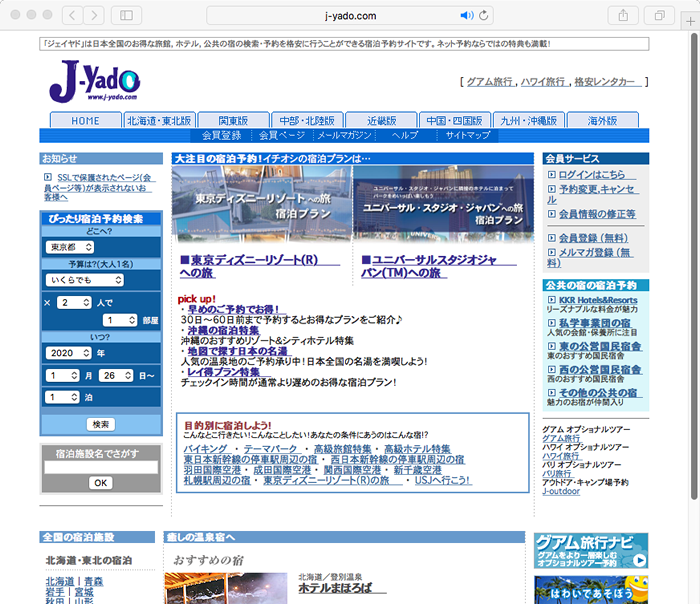Open the Safari share button

pos(623,16)
